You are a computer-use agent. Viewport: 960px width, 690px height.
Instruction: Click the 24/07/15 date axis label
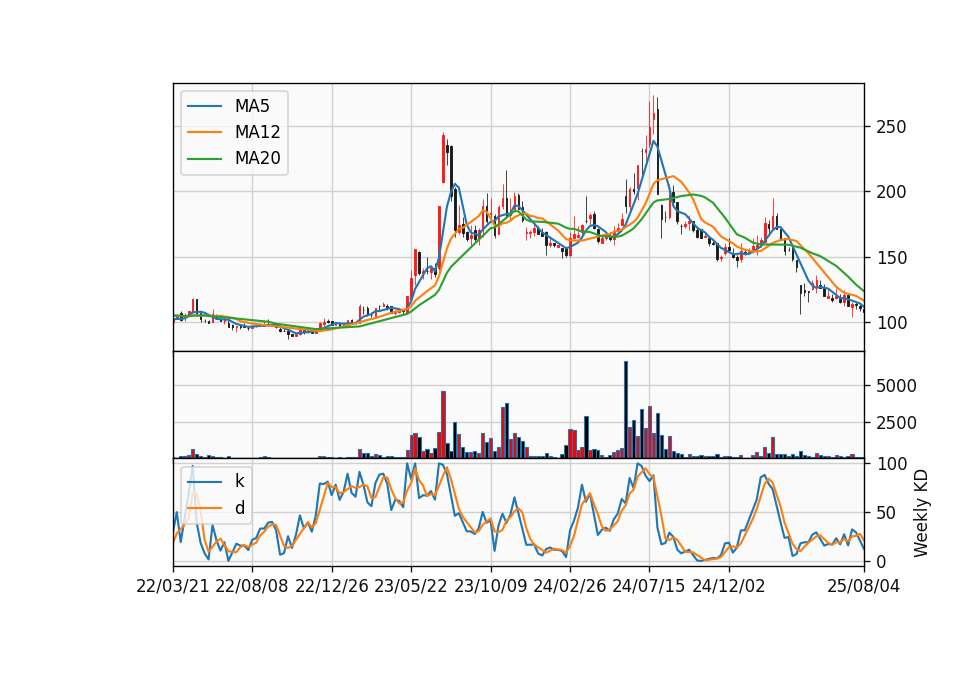tap(649, 586)
